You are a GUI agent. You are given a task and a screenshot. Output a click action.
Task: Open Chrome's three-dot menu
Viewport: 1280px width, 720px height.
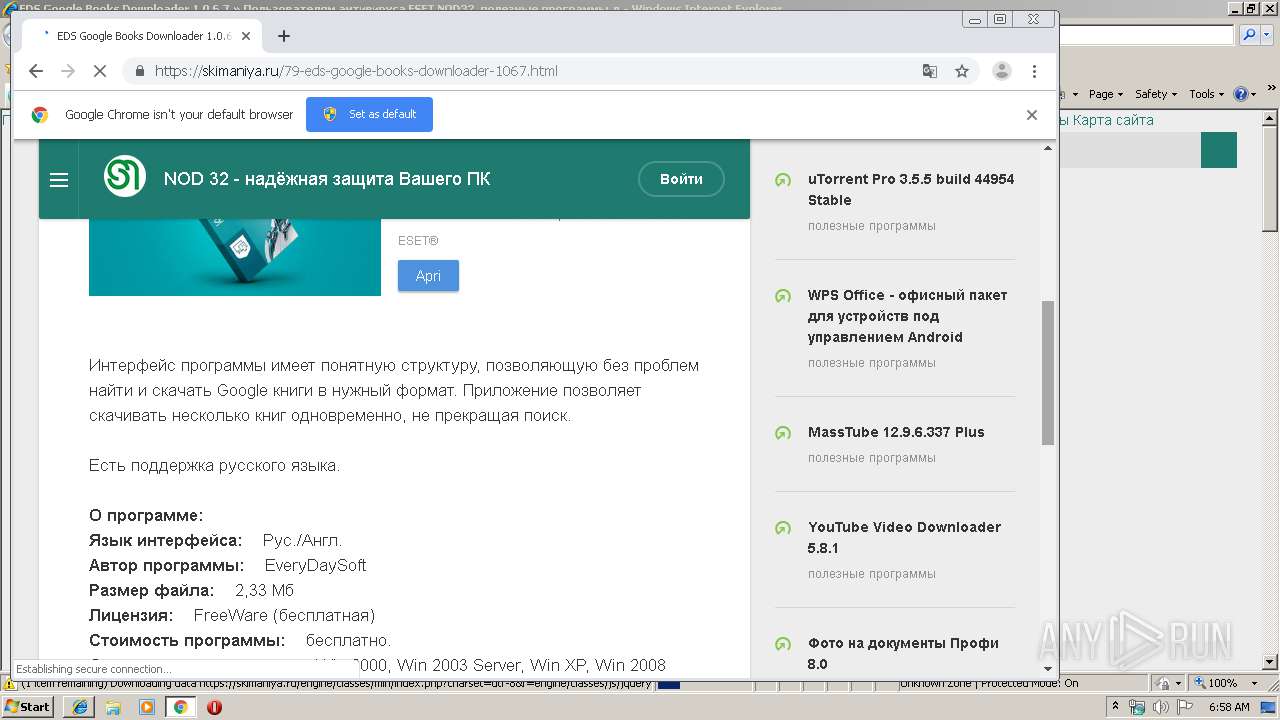click(1034, 71)
